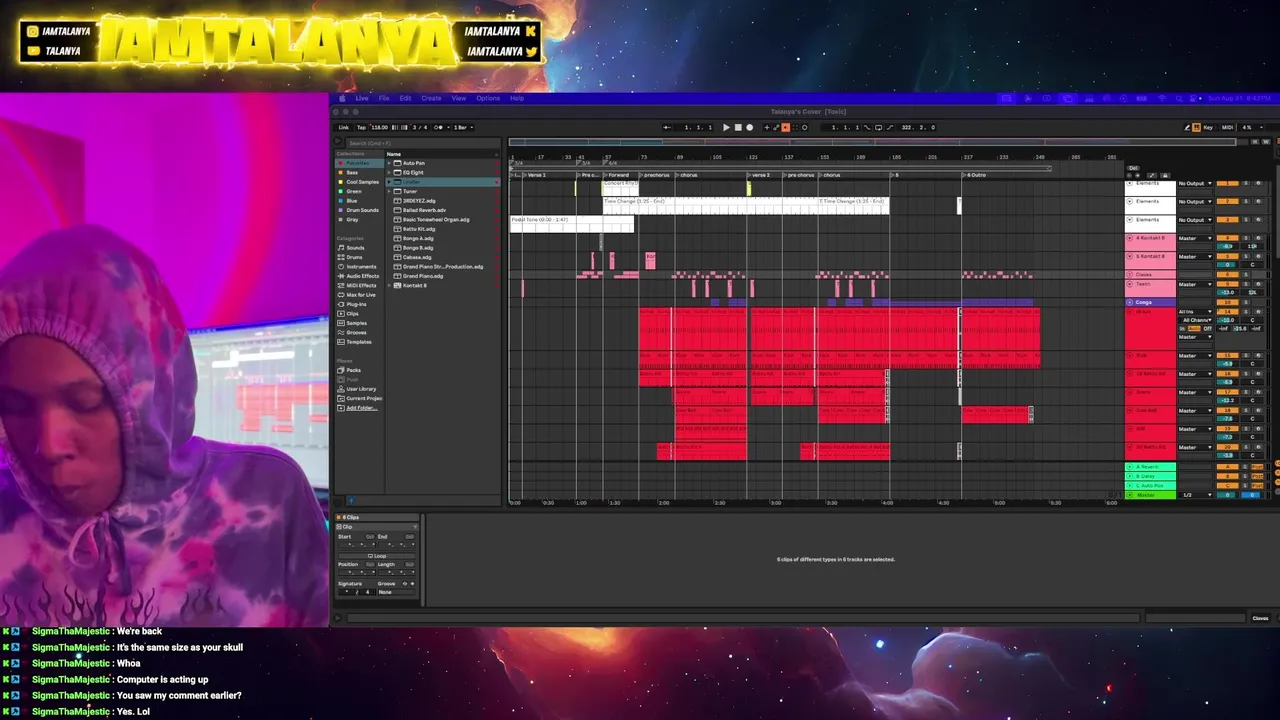Toggle the Computer MIDI Keyboard button
Screen dimensions: 1280x720
coord(1196,127)
